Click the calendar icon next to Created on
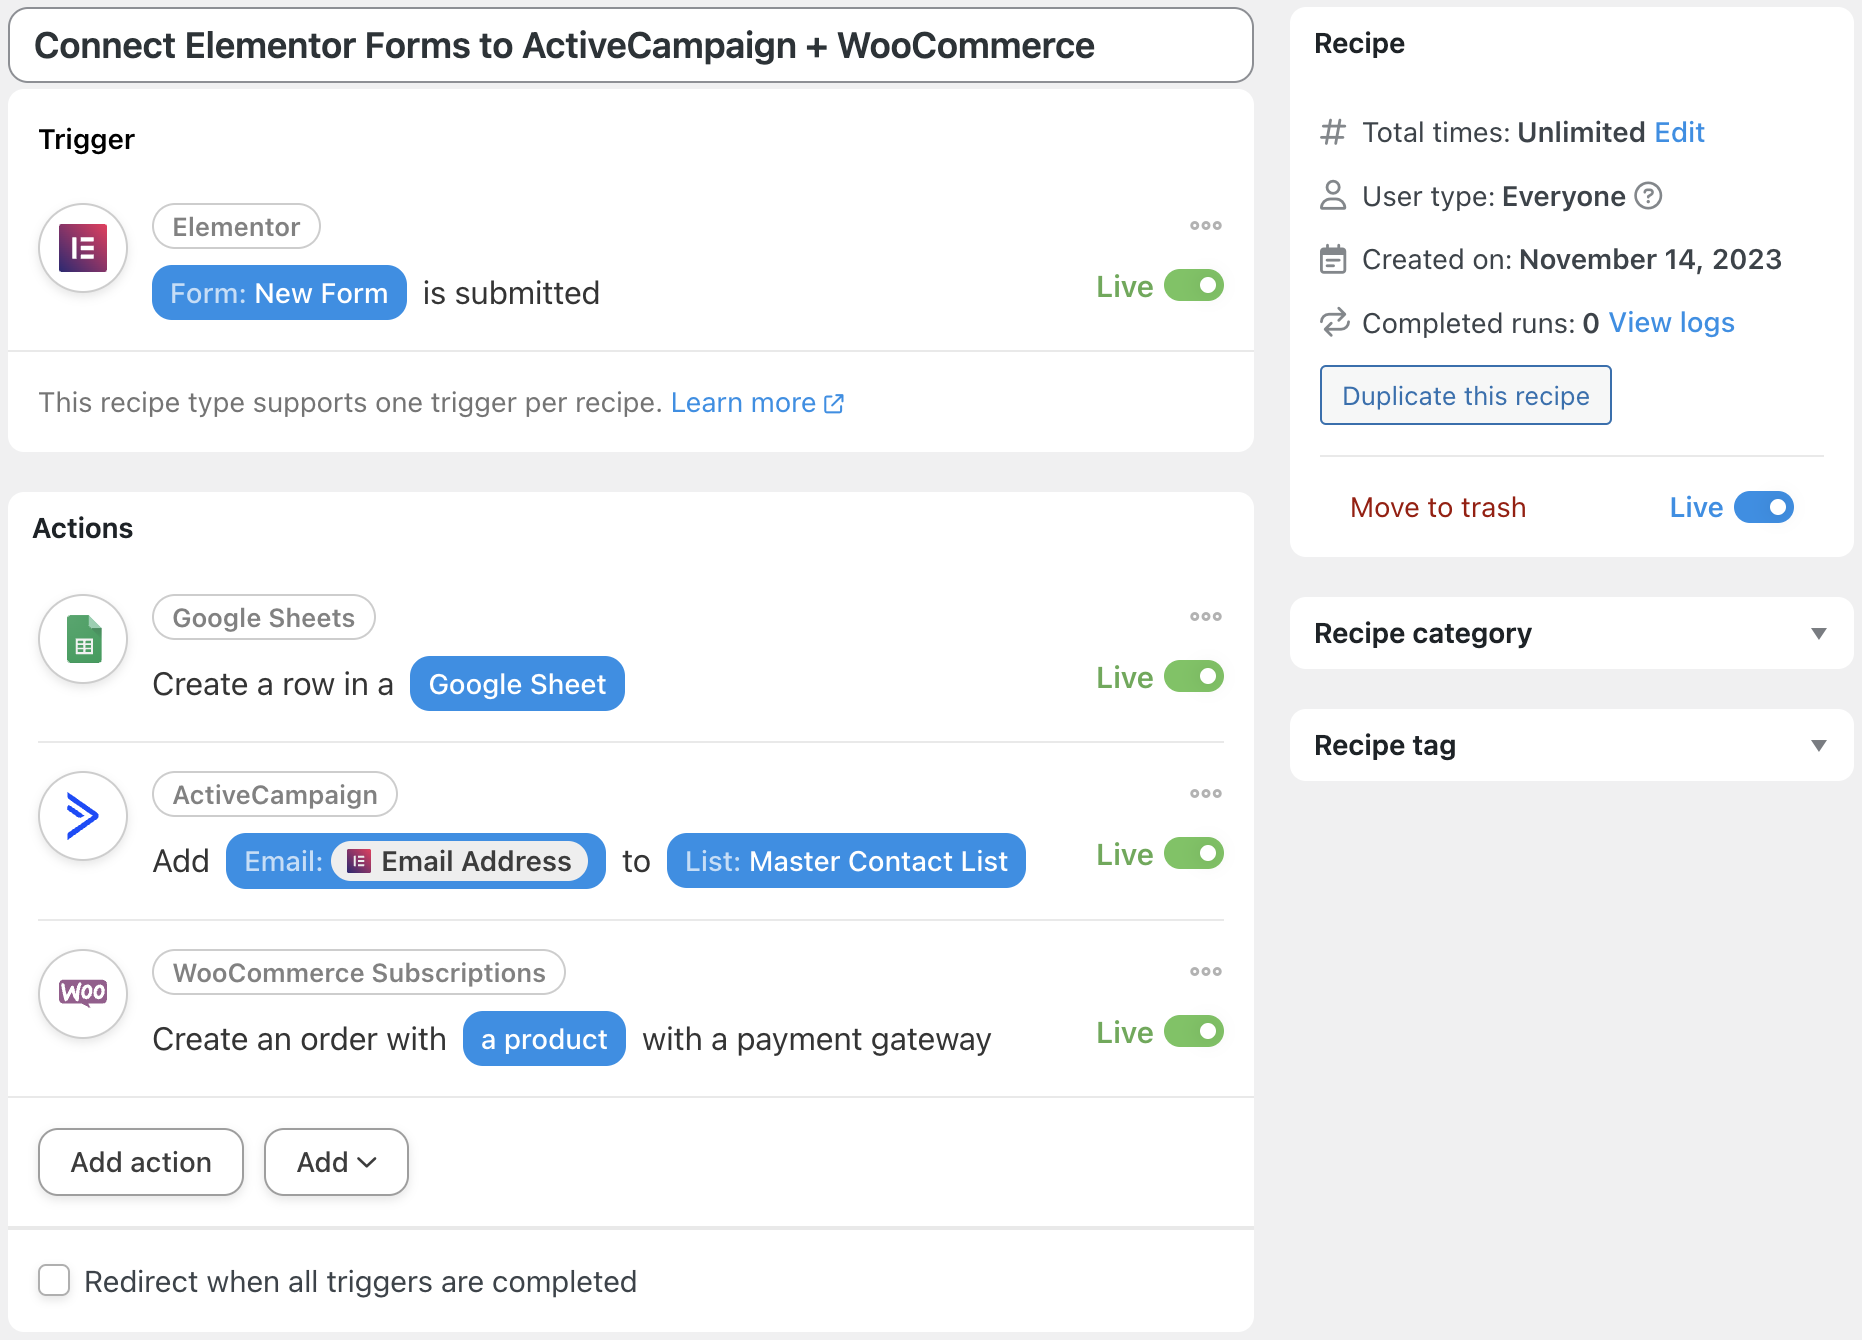 1333,260
